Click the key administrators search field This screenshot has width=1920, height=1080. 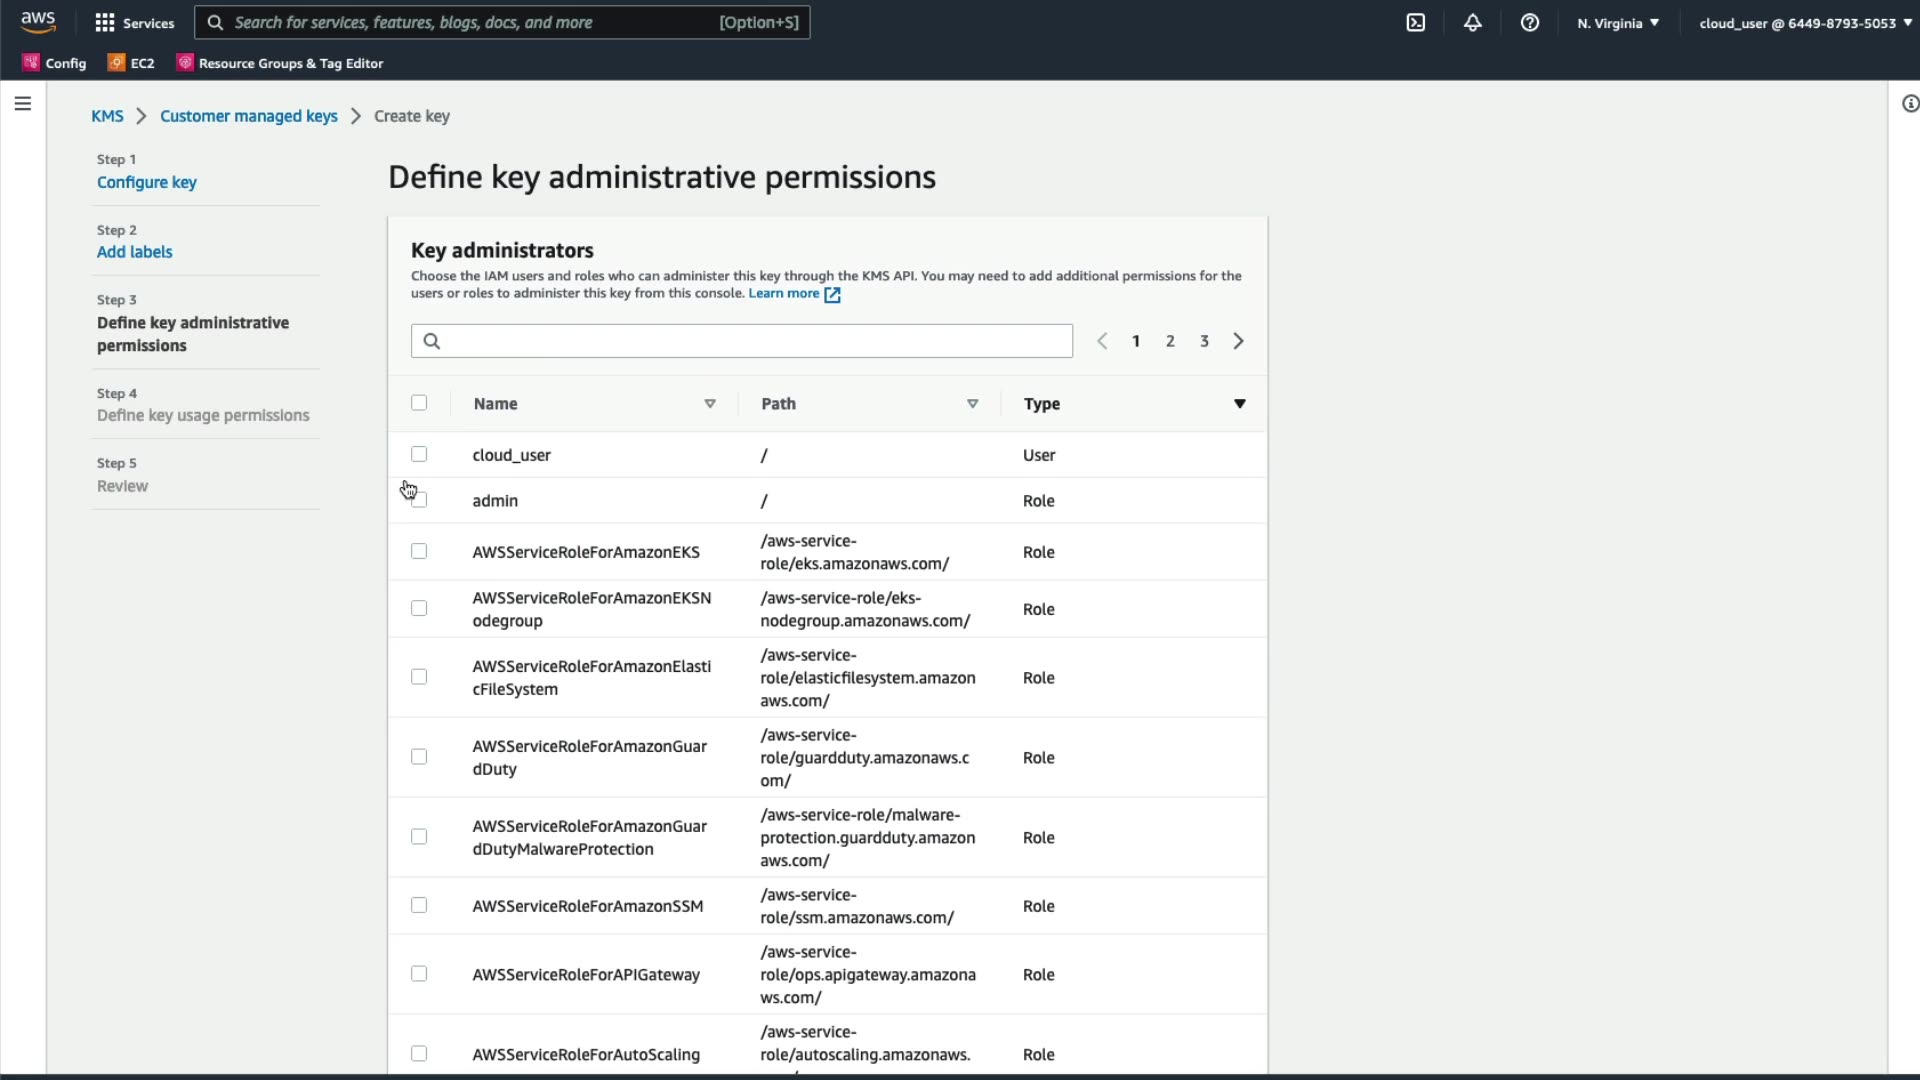point(742,341)
